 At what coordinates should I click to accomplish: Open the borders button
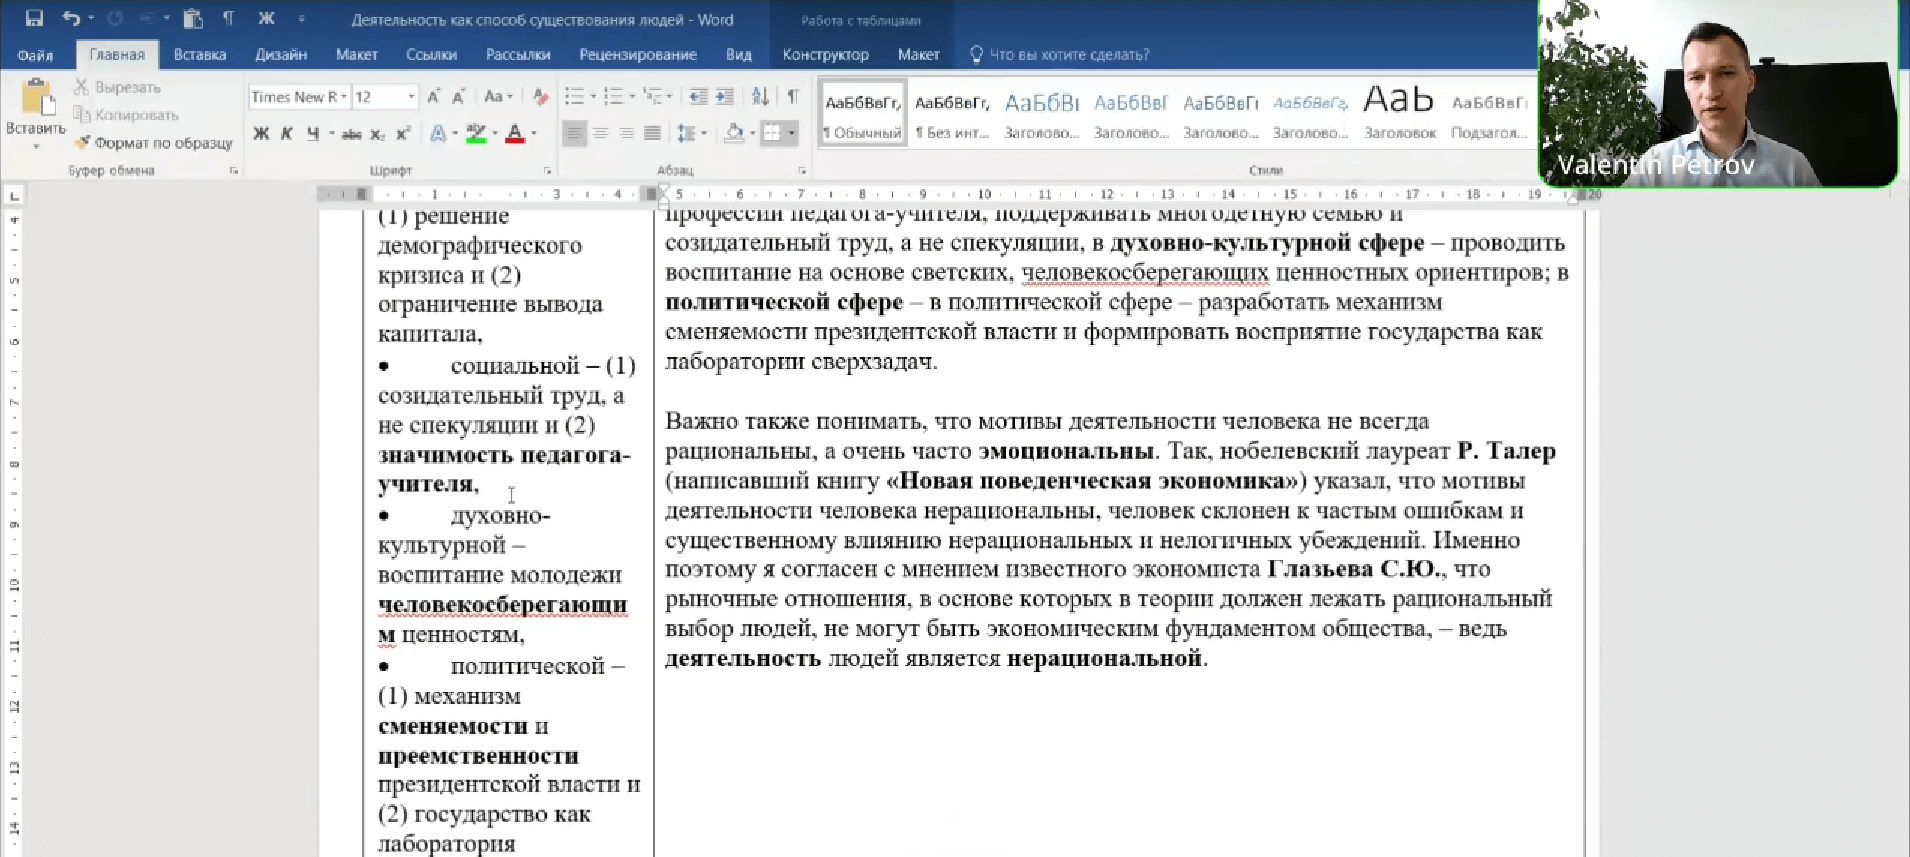[x=772, y=133]
